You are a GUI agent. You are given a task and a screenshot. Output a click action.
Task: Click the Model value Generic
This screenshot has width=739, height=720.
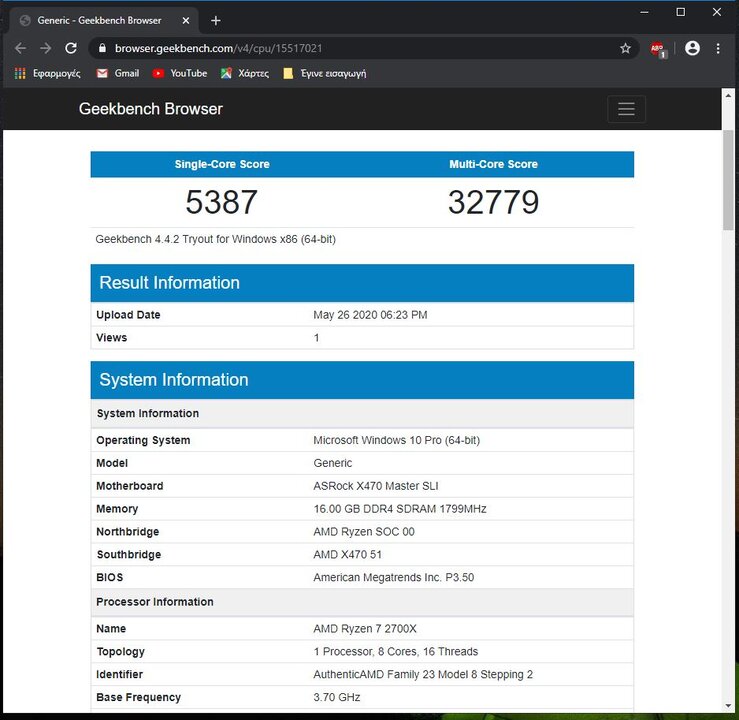click(x=333, y=463)
